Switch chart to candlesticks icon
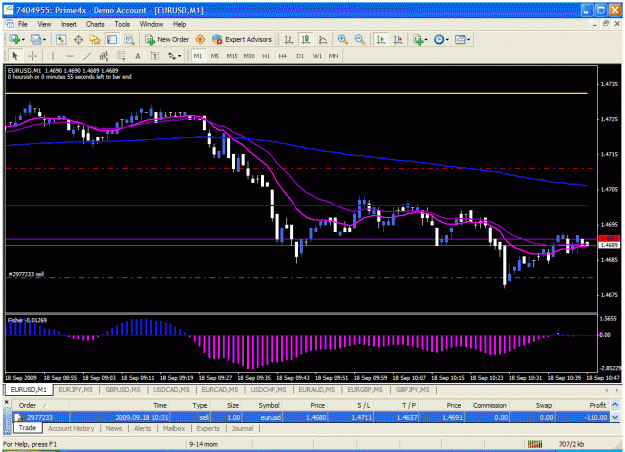 (306, 39)
